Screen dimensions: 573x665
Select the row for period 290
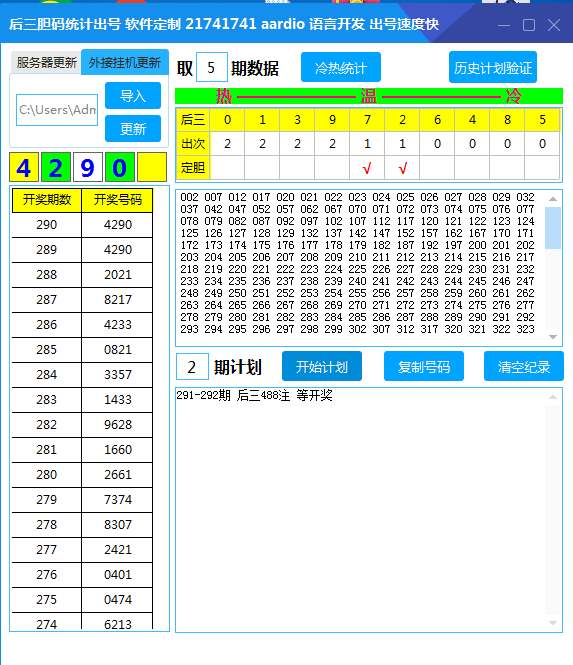coord(82,225)
